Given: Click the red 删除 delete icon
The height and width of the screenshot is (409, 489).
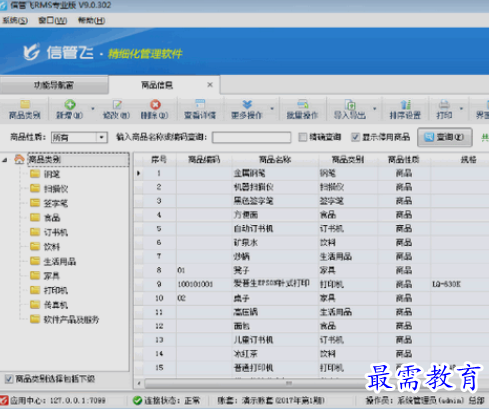Looking at the screenshot, I should click(x=155, y=105).
